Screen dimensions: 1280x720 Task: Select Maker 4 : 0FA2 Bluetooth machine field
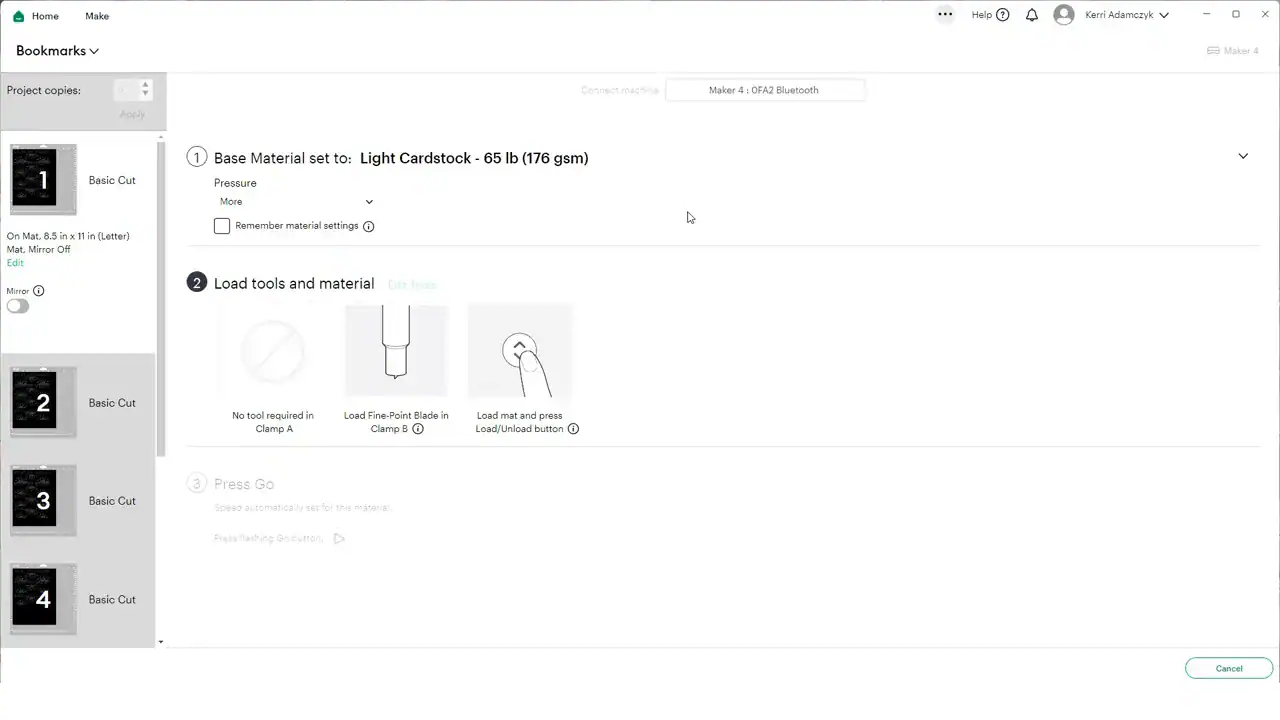point(764,90)
